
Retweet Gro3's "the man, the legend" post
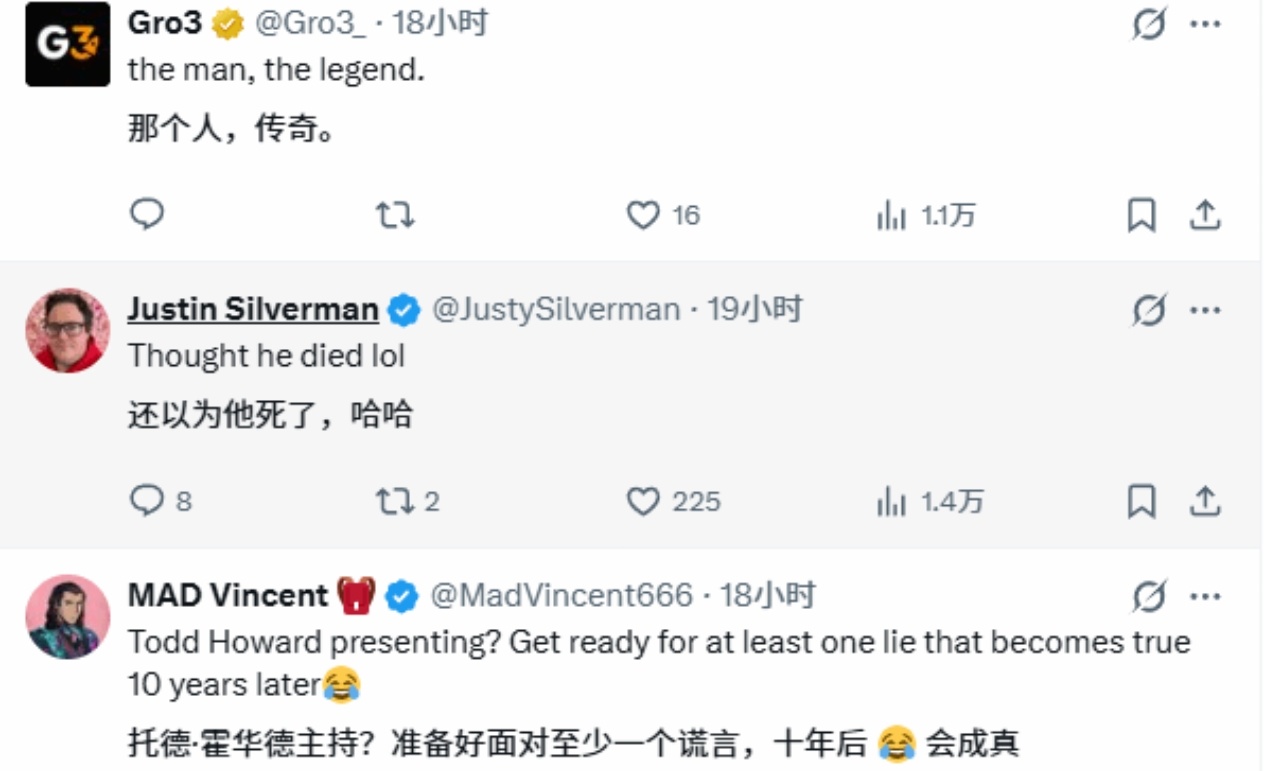pos(394,215)
